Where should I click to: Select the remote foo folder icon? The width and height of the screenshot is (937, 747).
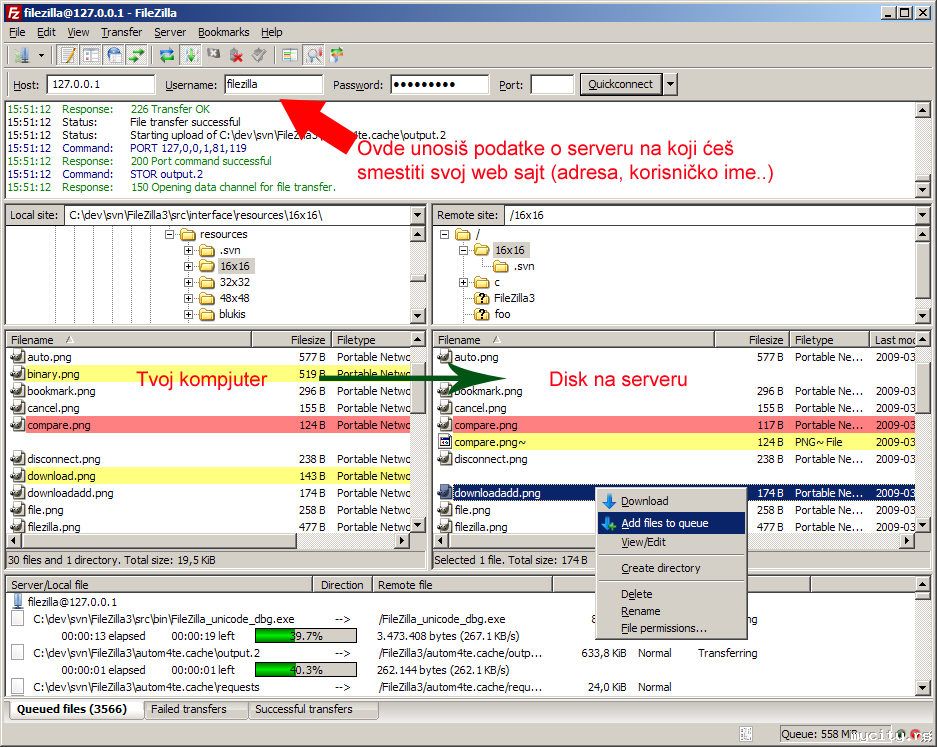click(482, 314)
